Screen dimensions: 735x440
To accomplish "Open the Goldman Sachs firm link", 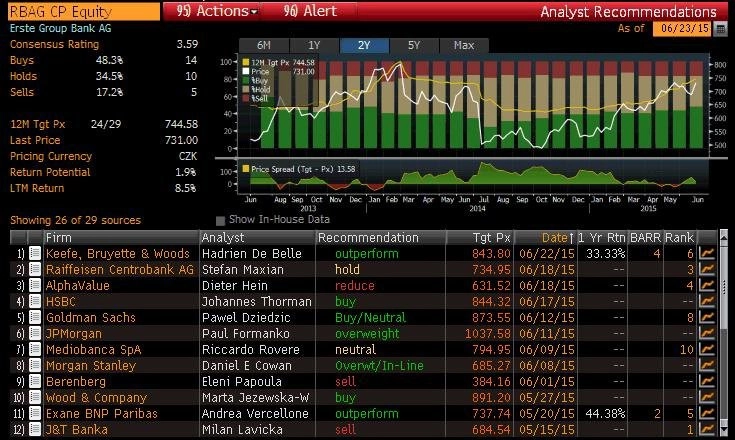I will [x=90, y=317].
